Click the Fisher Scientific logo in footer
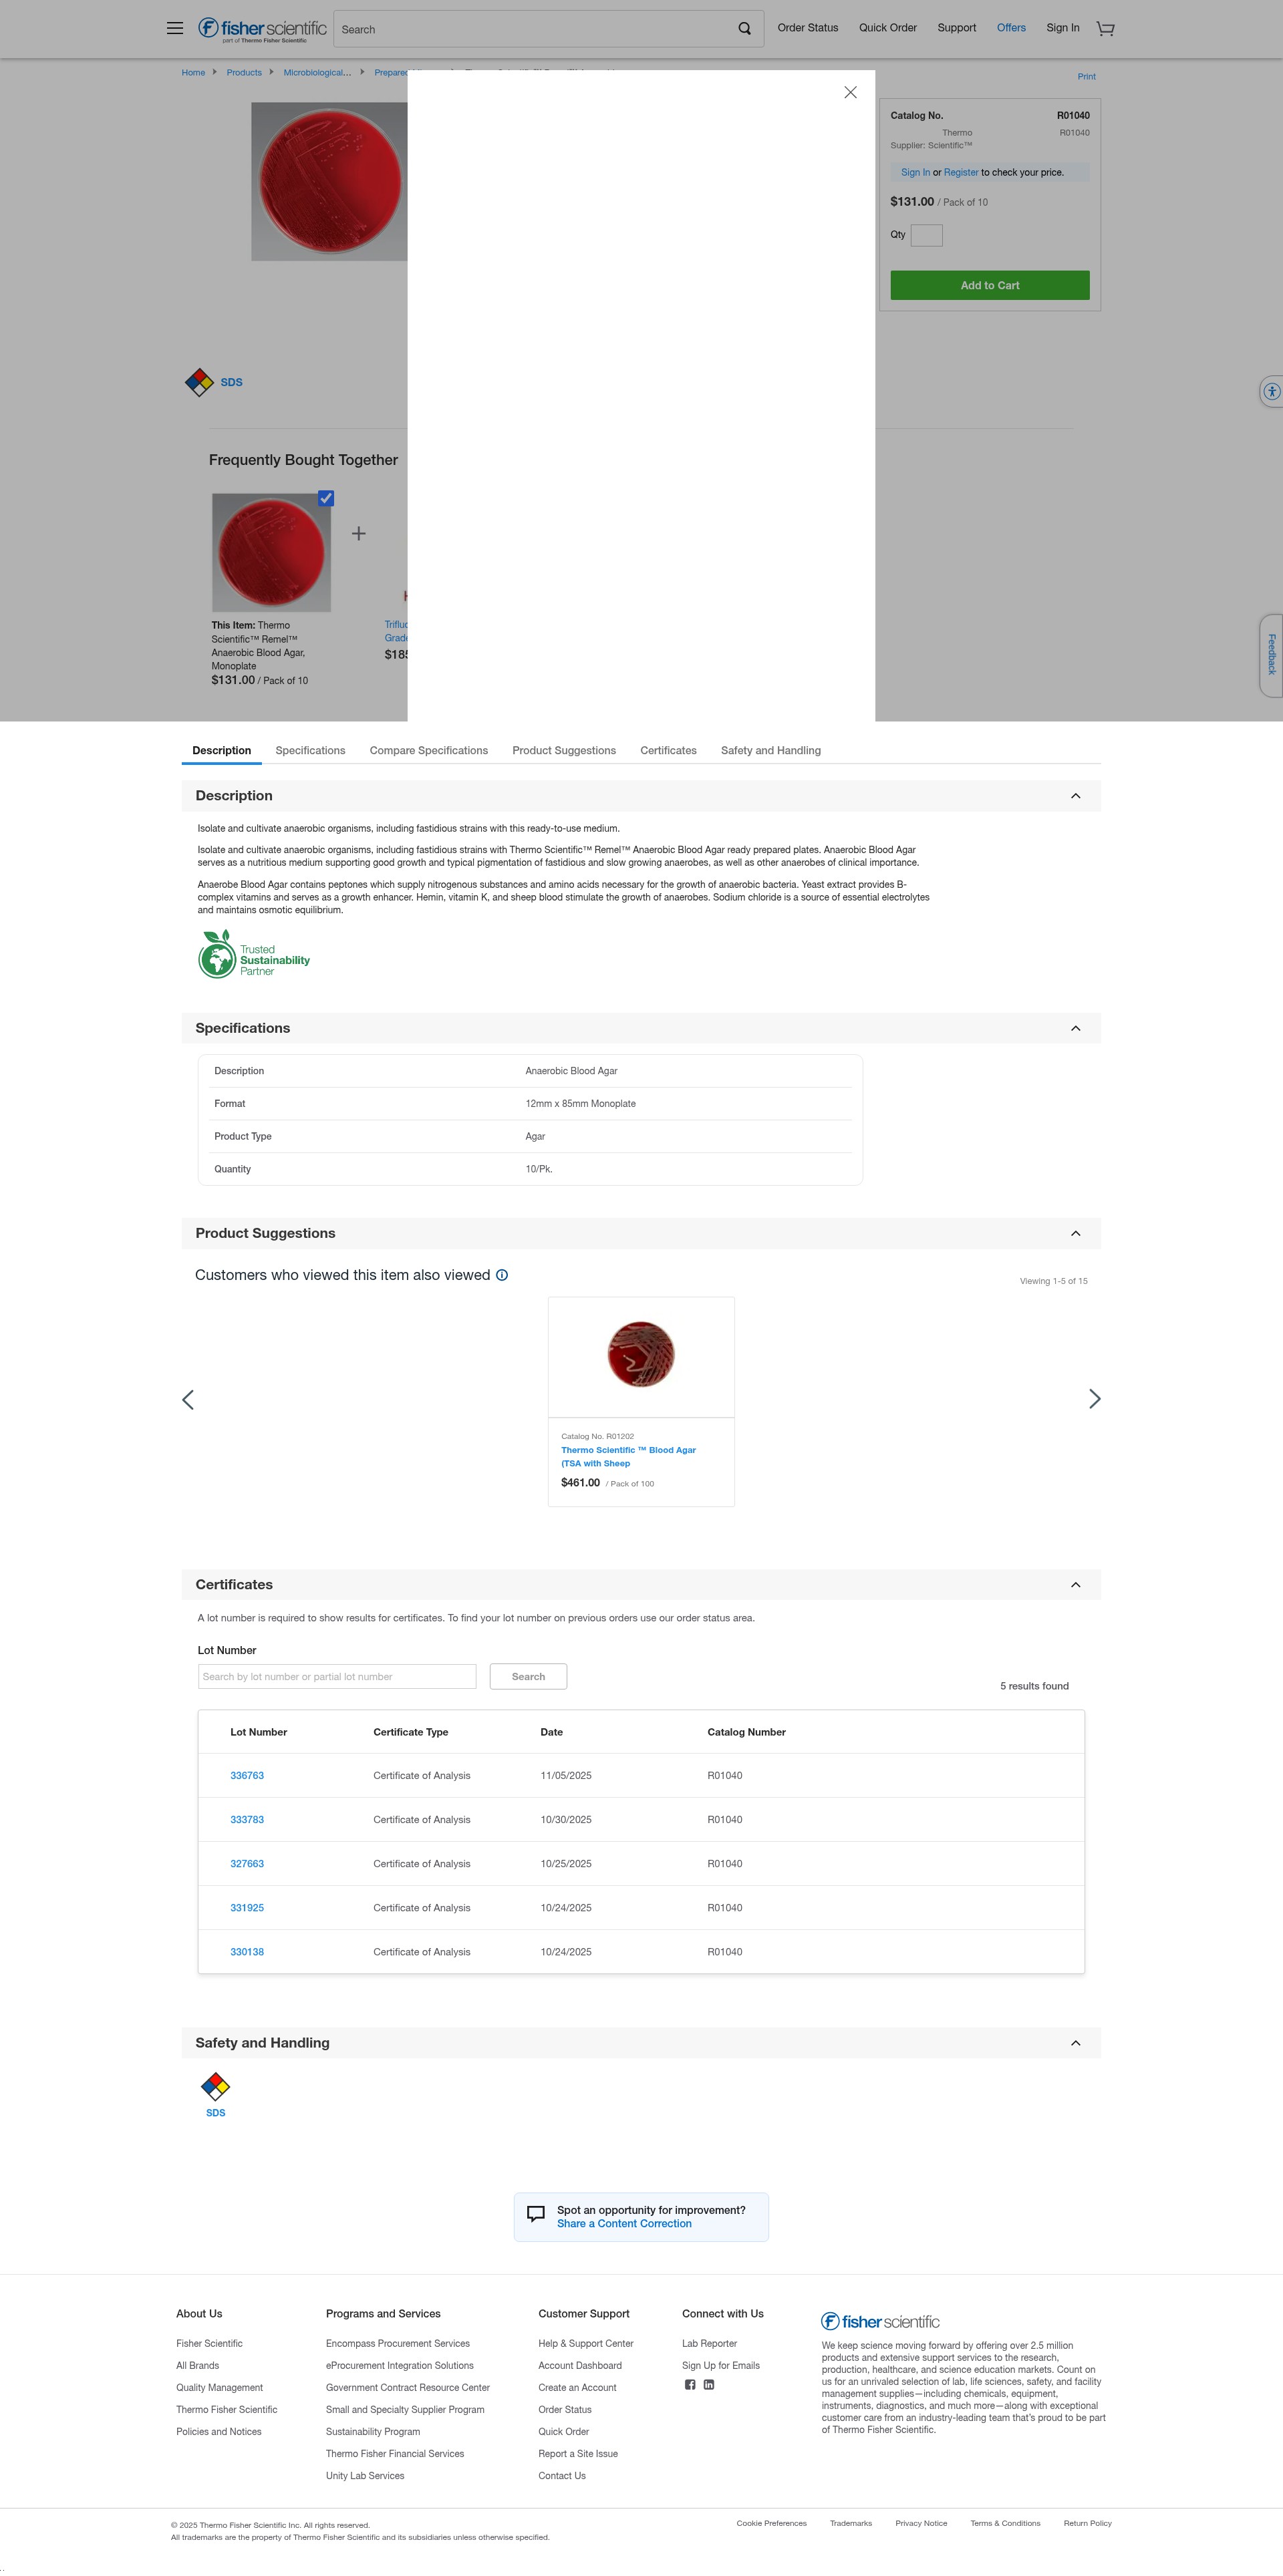The height and width of the screenshot is (2576, 1283). point(880,2321)
